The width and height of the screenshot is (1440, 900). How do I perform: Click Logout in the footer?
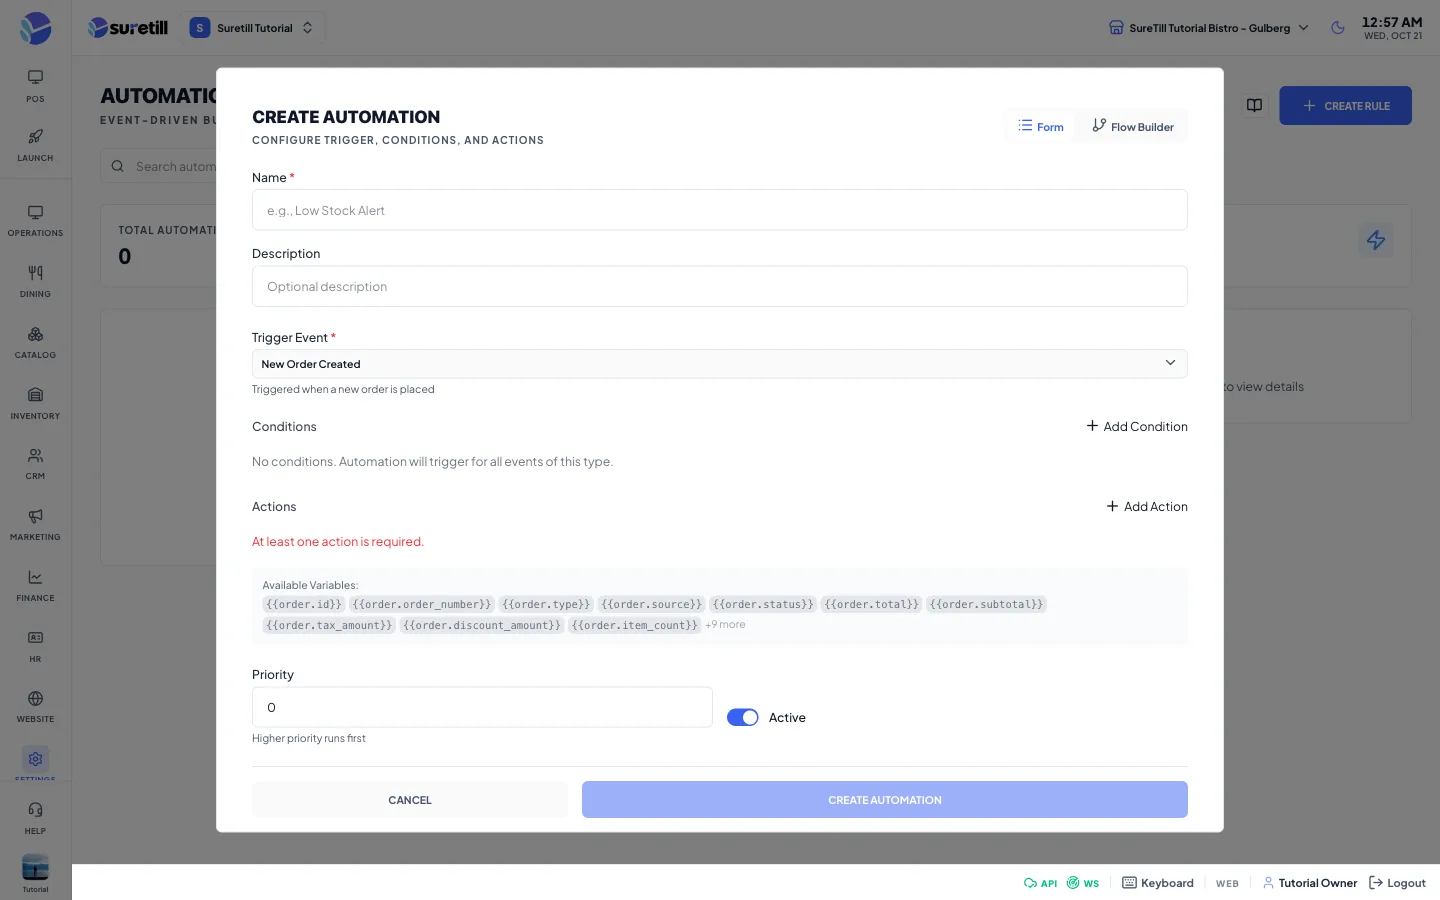(x=1397, y=883)
